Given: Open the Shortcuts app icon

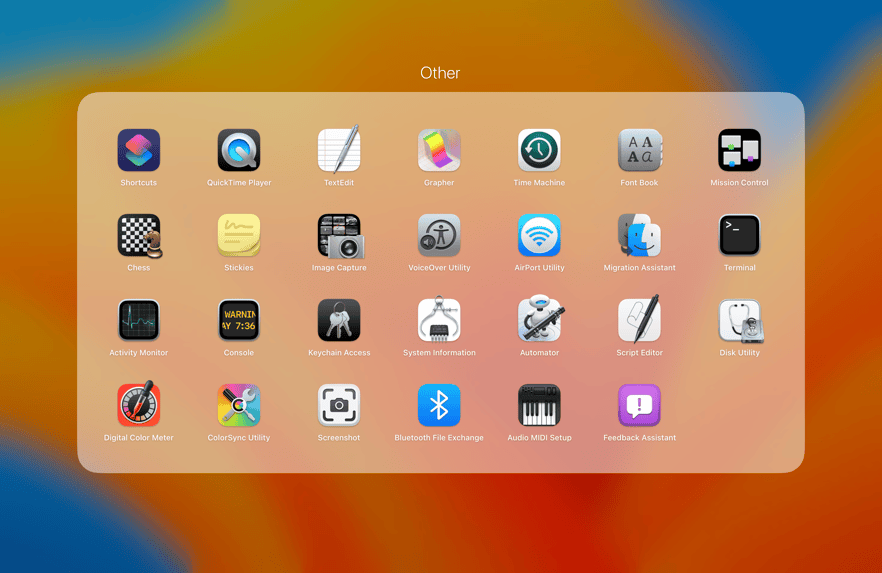Looking at the screenshot, I should [x=138, y=150].
